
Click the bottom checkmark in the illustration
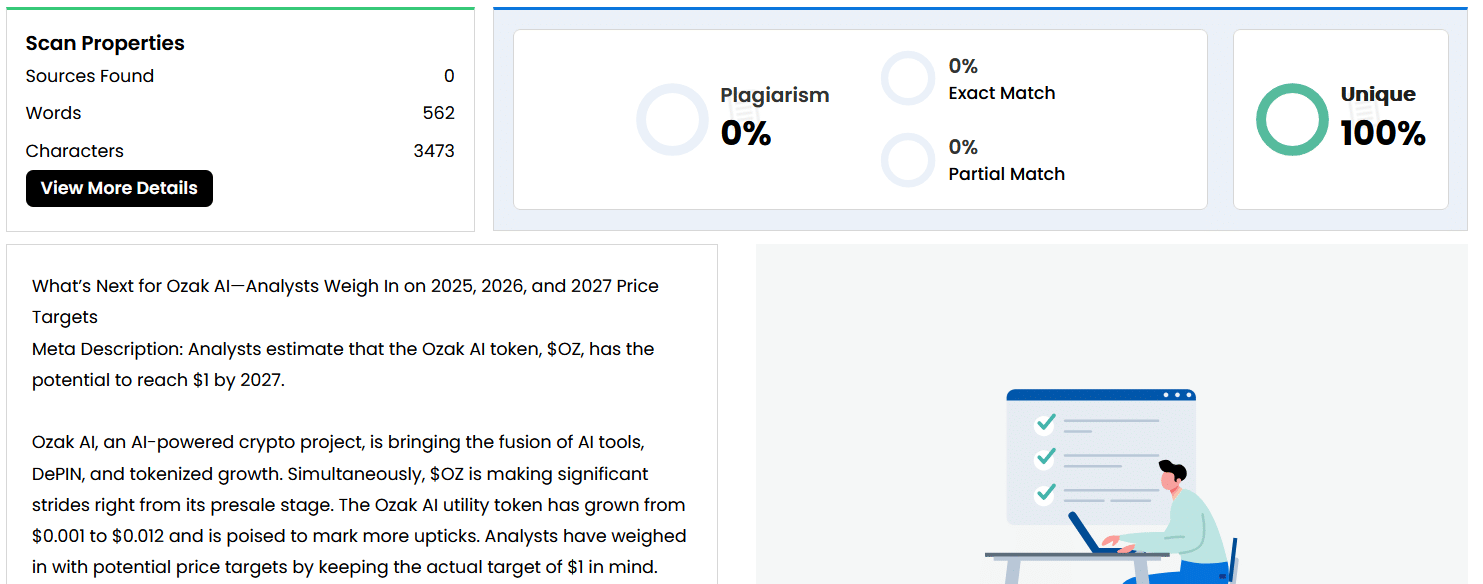pyautogui.click(x=1045, y=492)
